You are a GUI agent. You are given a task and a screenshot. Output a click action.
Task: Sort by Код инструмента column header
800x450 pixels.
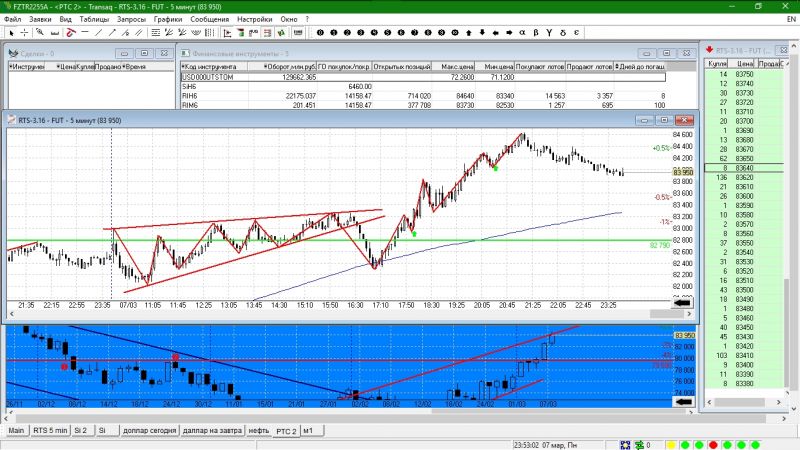214,66
